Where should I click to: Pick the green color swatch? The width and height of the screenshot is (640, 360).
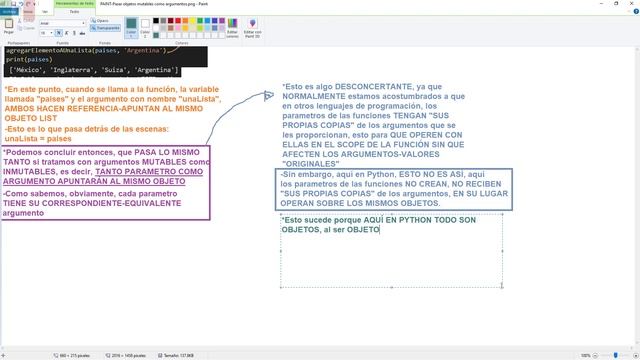pyautogui.click(x=200, y=20)
